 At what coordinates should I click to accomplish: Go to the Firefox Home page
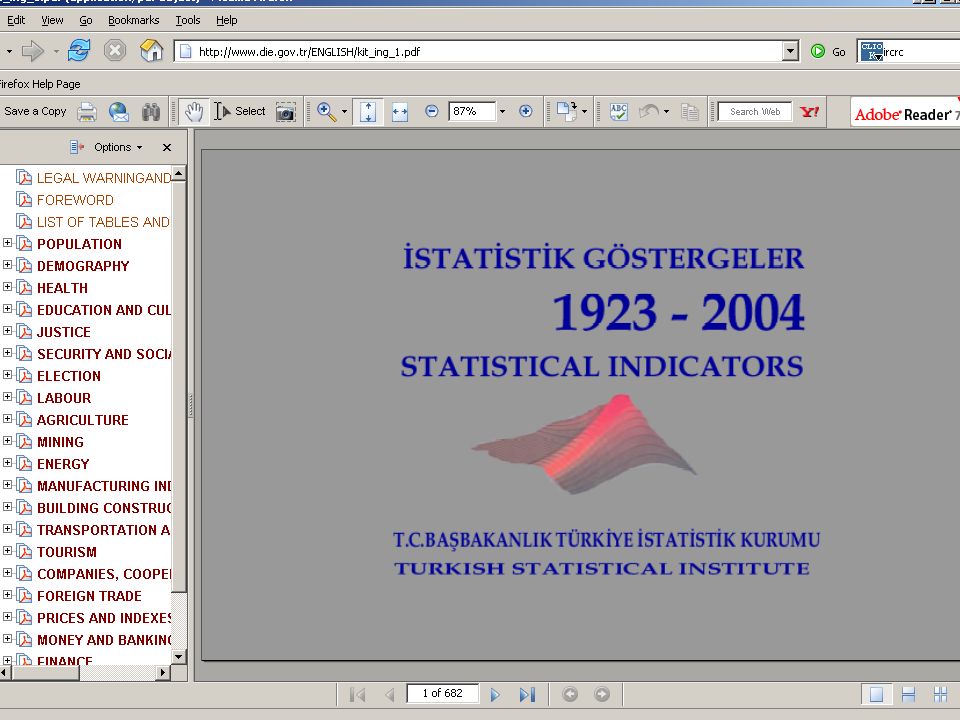[x=151, y=50]
